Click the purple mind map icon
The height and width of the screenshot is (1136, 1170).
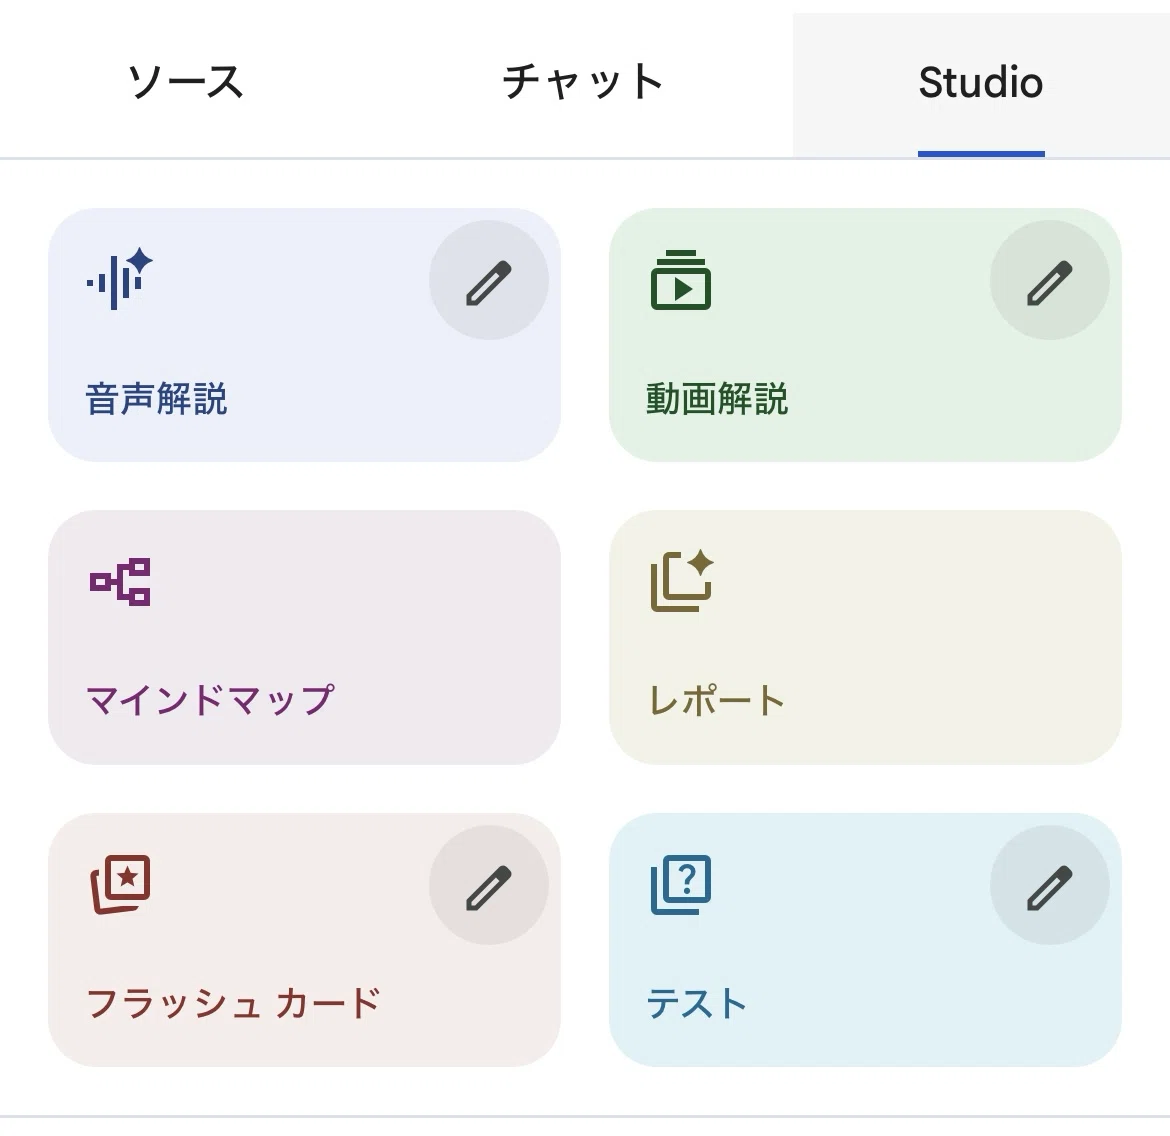tap(120, 581)
